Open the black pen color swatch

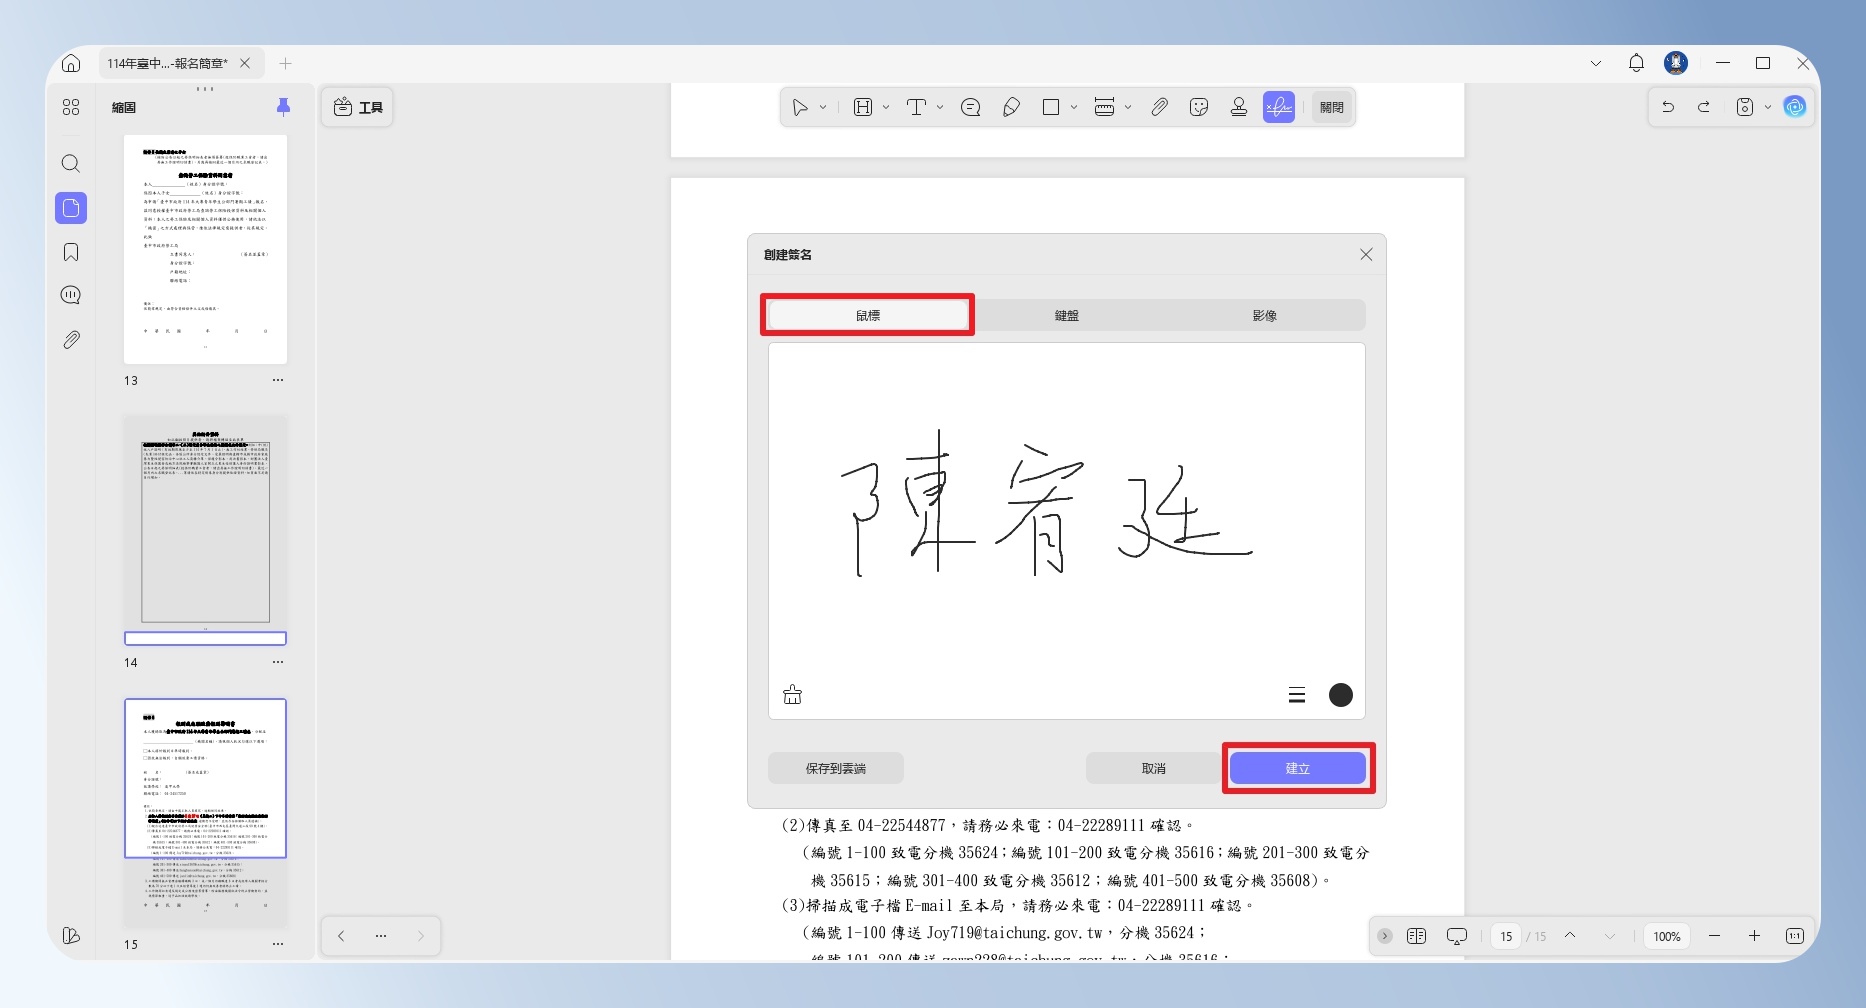tap(1341, 695)
